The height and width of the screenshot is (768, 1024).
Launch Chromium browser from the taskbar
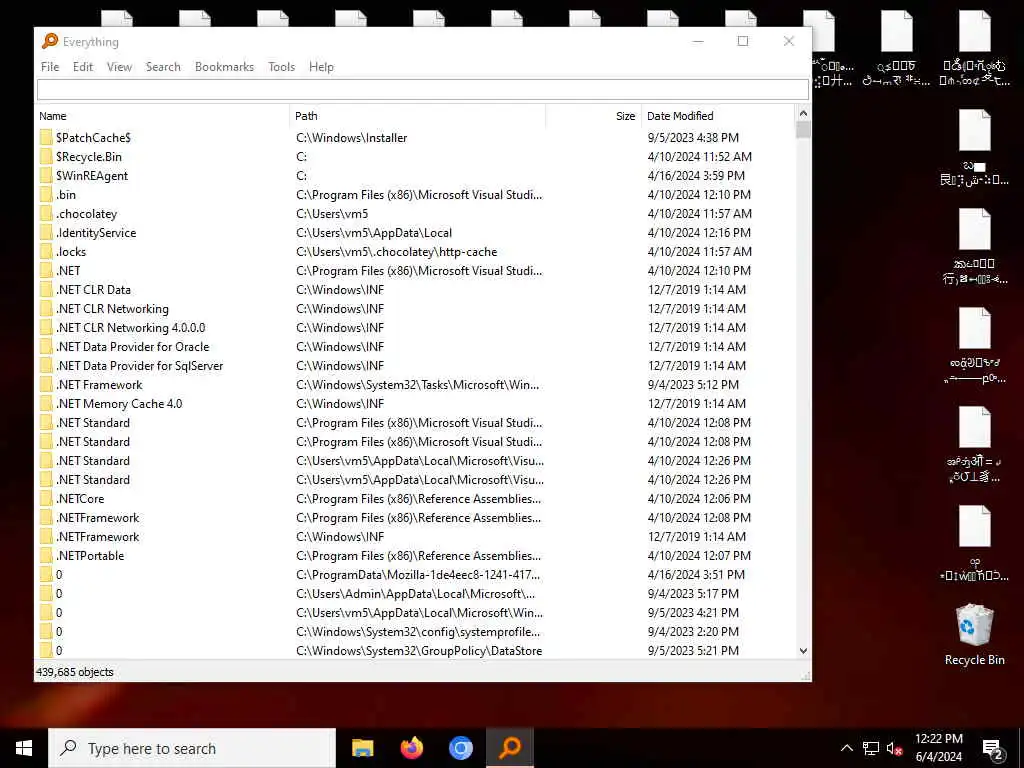[x=460, y=748]
